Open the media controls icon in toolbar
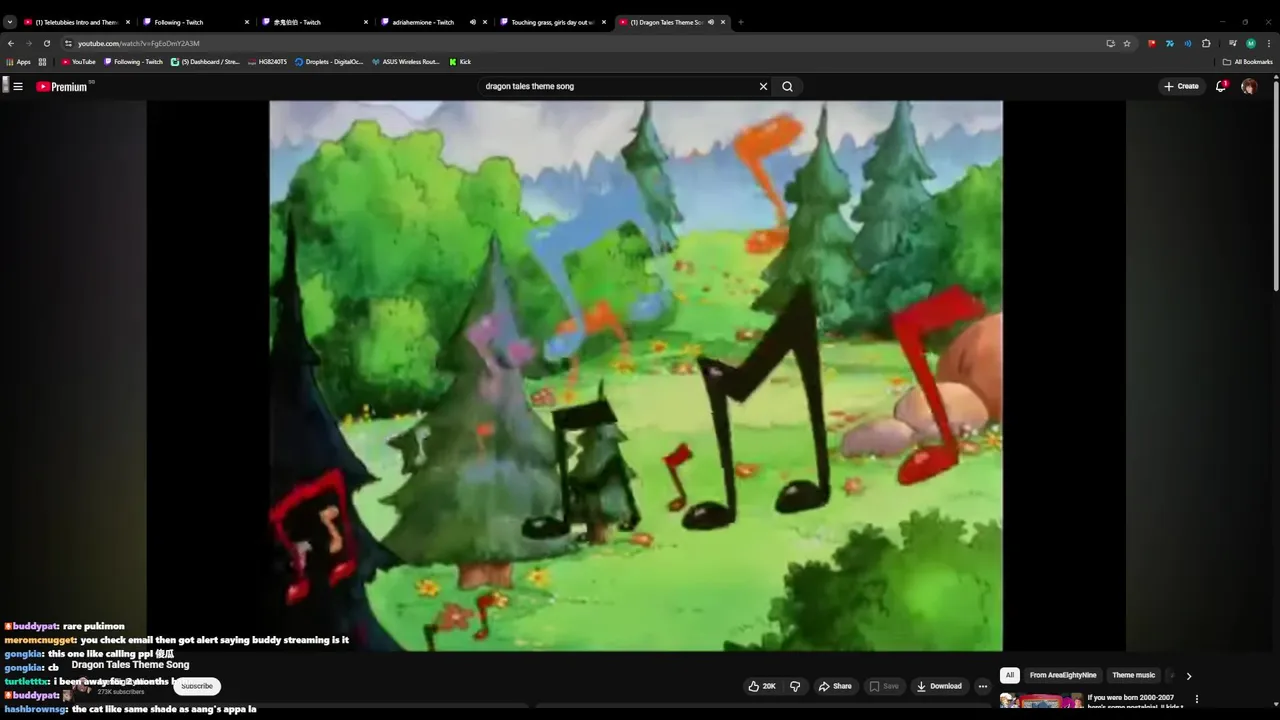This screenshot has width=1280, height=720. (1233, 43)
